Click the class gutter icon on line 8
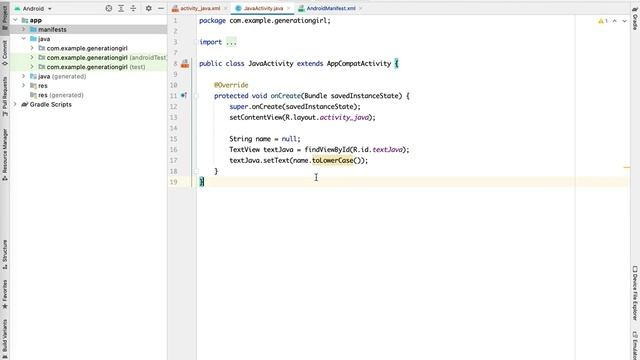The height and width of the screenshot is (360, 640). (185, 64)
